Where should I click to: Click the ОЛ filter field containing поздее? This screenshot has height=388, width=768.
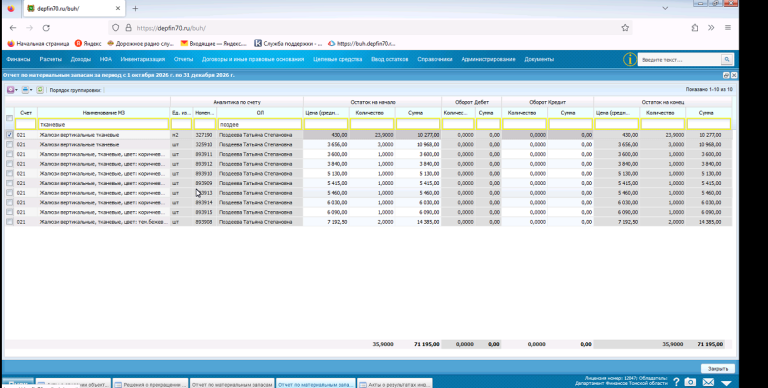pos(260,124)
